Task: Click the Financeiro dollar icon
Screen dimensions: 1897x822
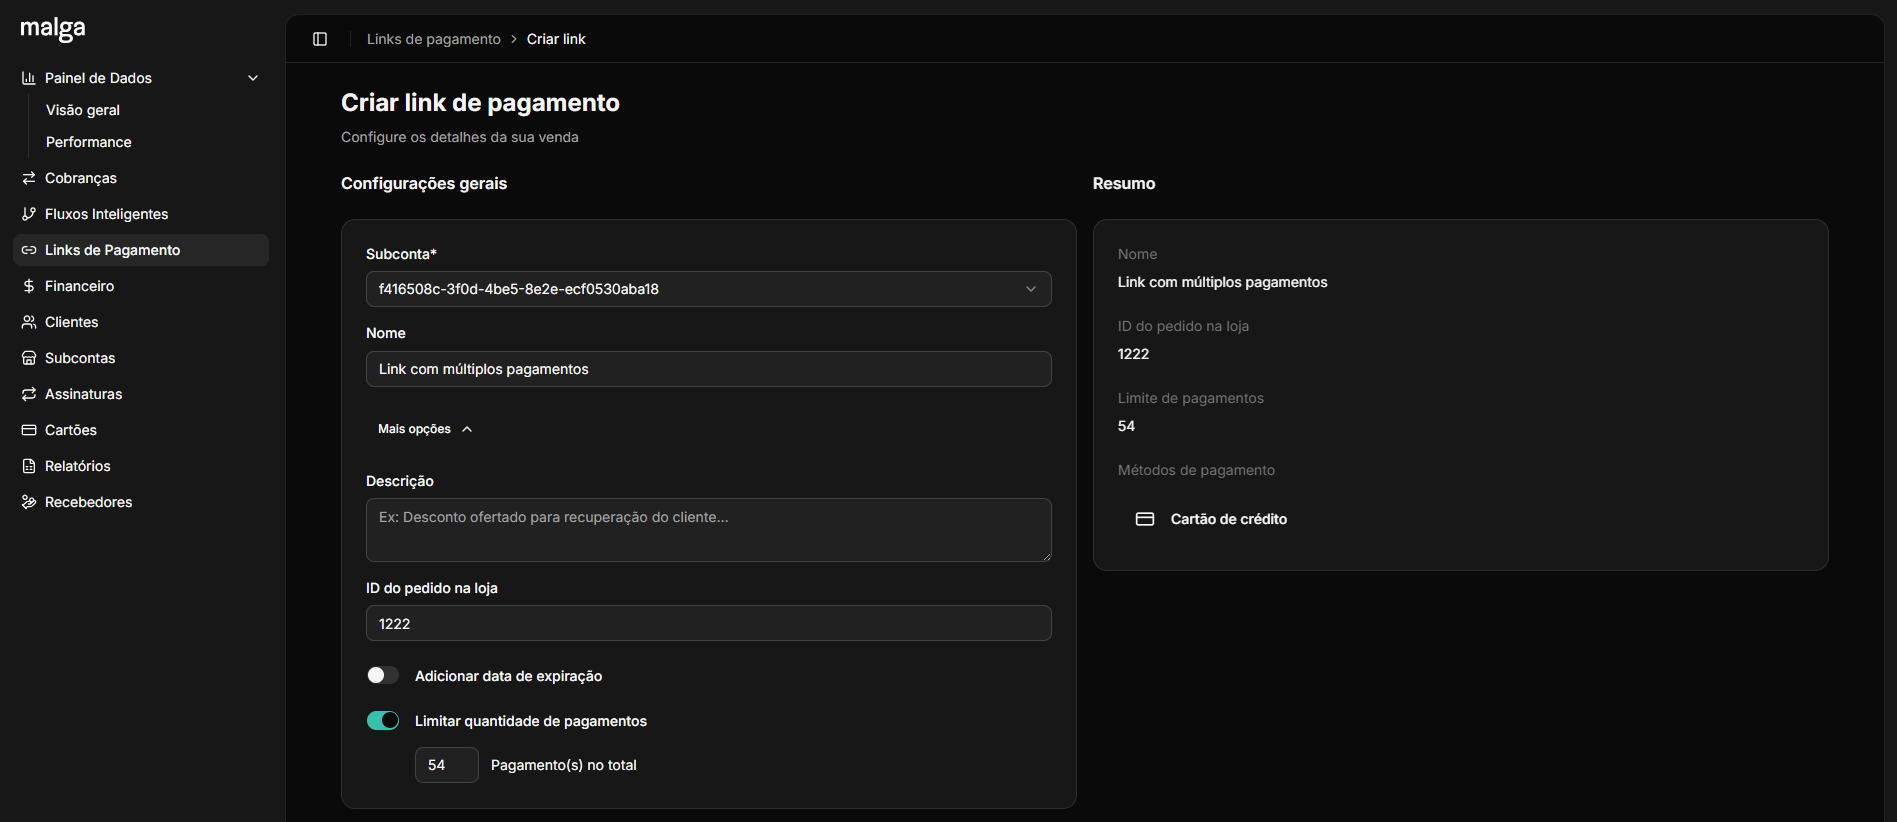Action: (x=29, y=286)
